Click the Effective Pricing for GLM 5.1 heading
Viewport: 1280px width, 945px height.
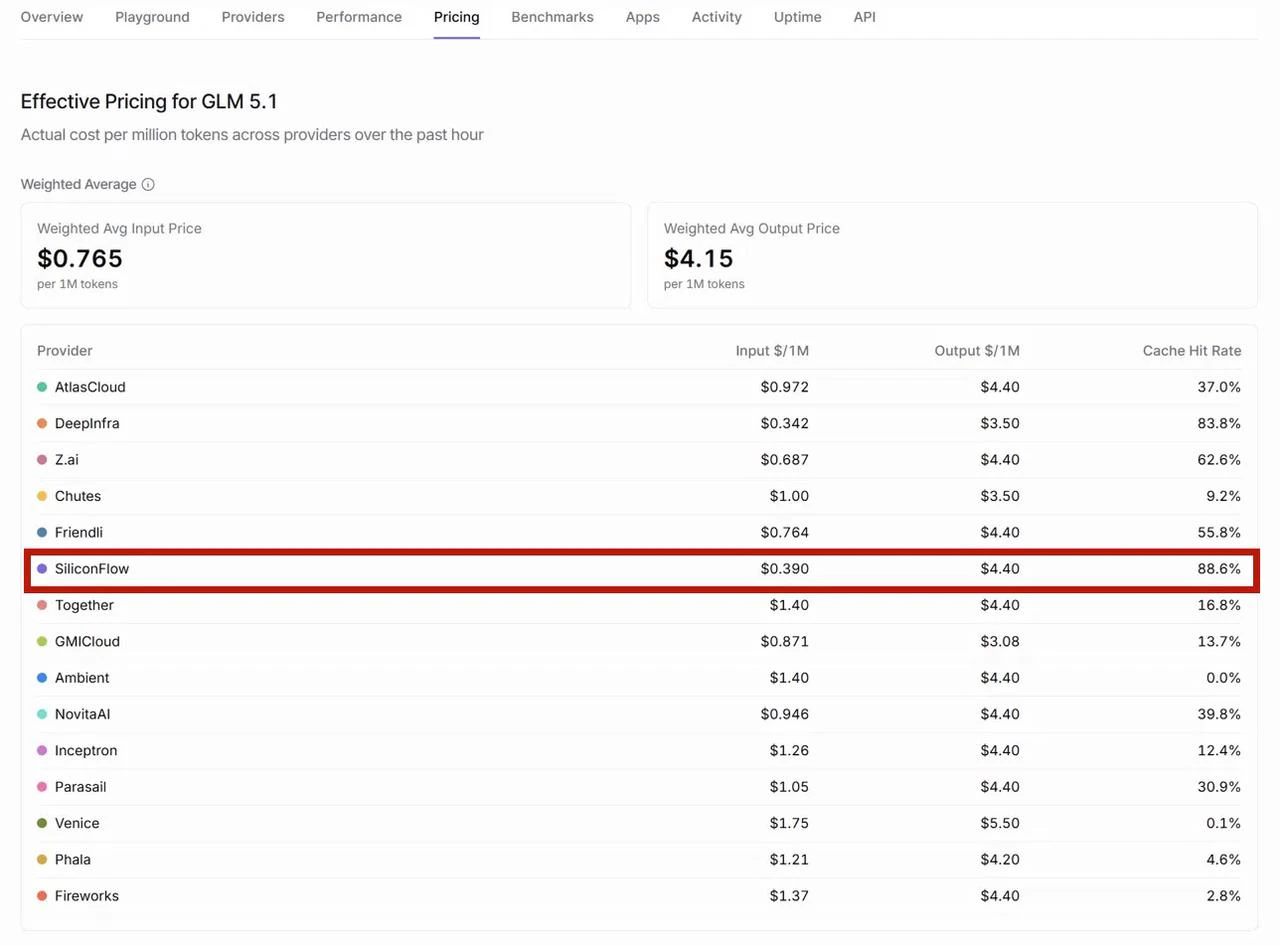tap(149, 101)
